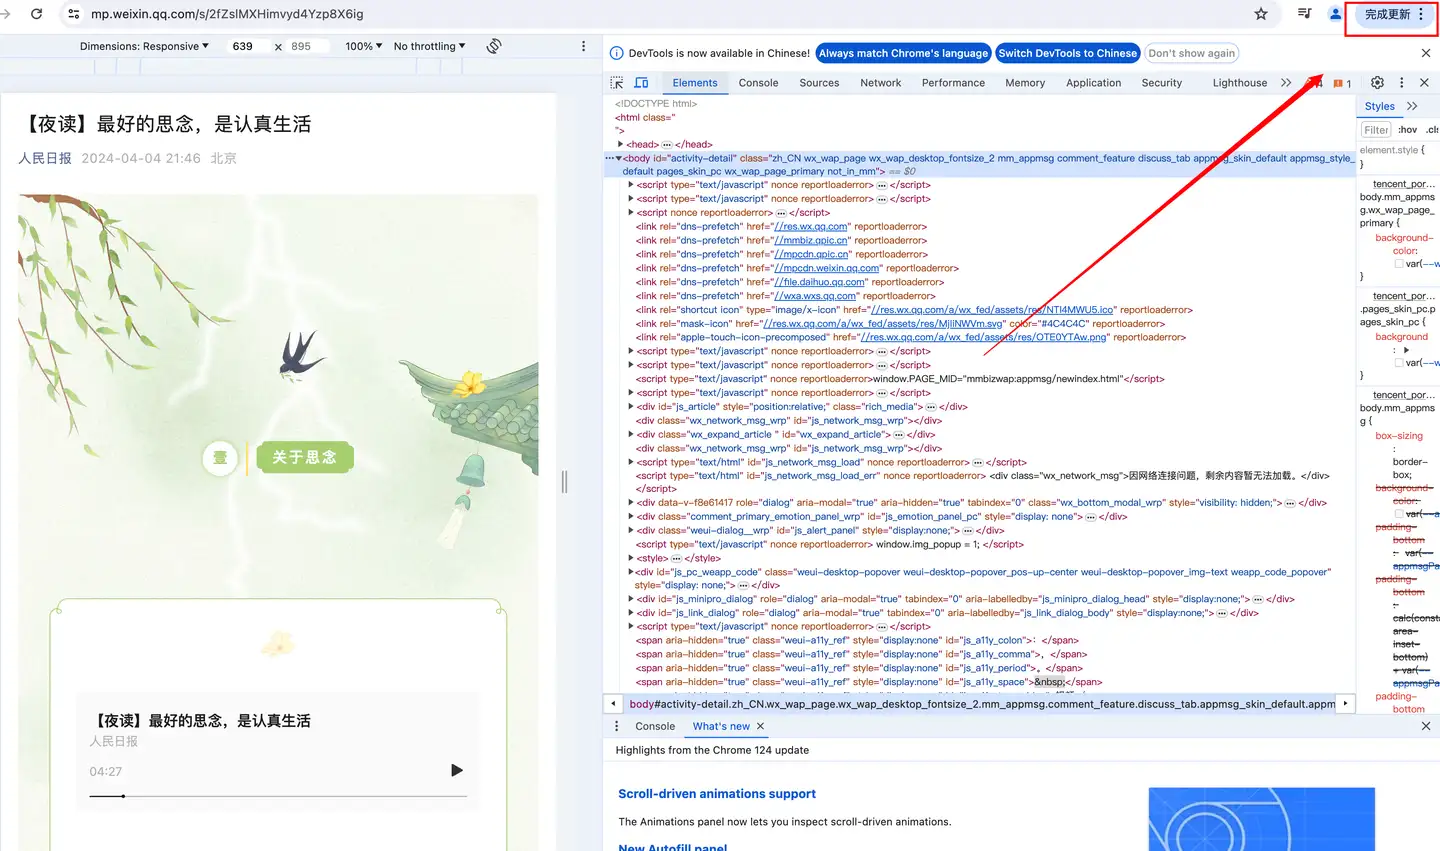Click pages_skin_pc background var swatch
The image size is (1440, 851).
[x=1399, y=363]
